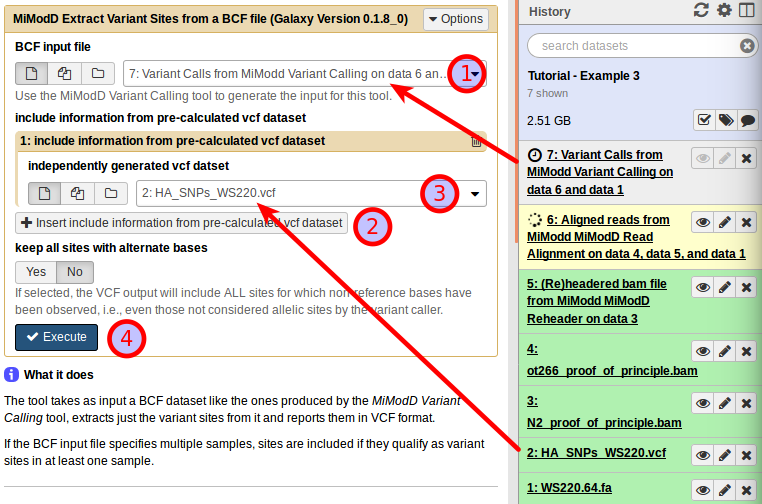Edit attributes of dataset 5 Reheadered bam

tap(725, 287)
